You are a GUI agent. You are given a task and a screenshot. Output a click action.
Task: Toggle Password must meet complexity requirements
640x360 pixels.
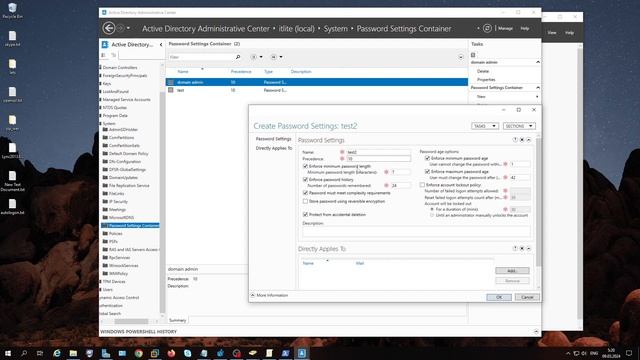(x=305, y=193)
